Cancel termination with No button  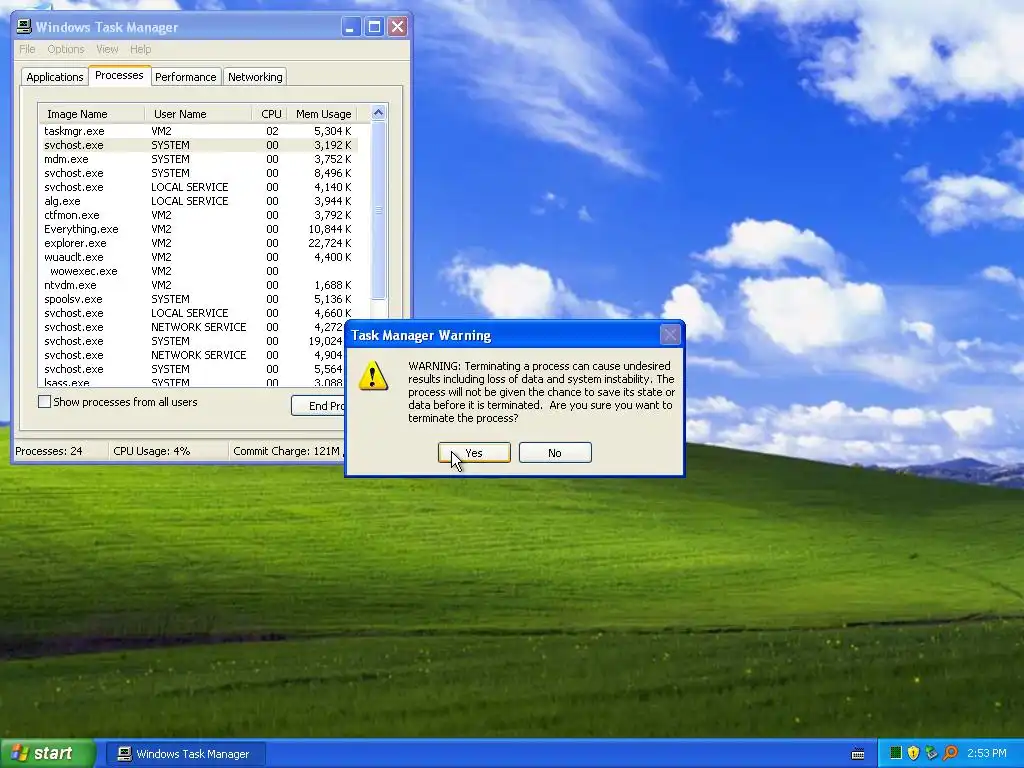[x=555, y=453]
